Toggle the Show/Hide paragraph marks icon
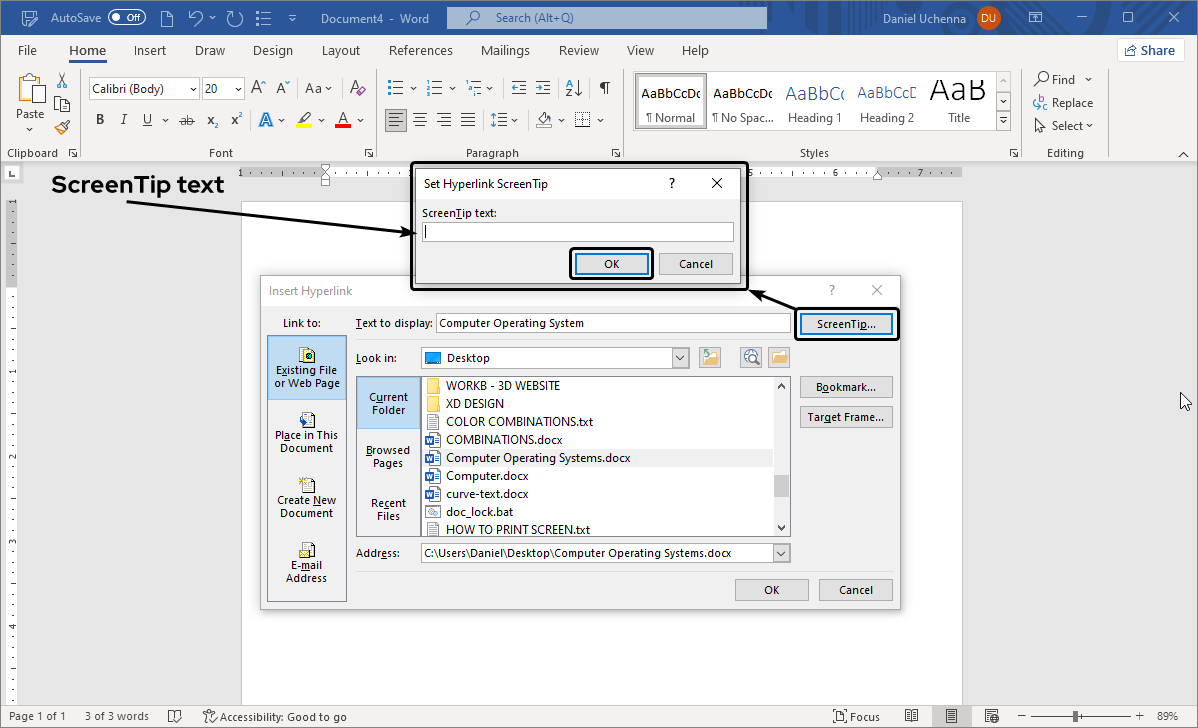 604,88
